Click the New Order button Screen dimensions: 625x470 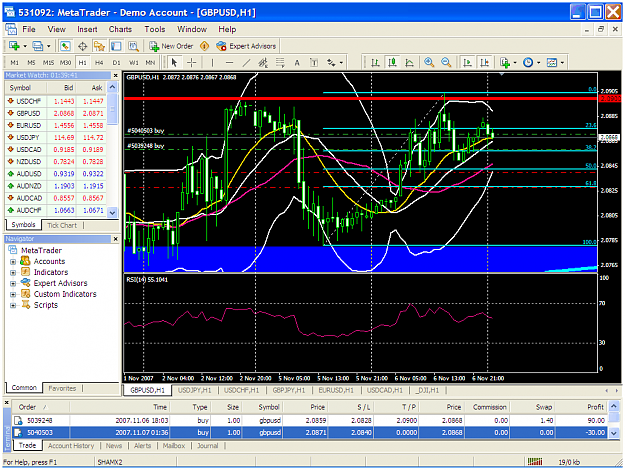pos(171,46)
